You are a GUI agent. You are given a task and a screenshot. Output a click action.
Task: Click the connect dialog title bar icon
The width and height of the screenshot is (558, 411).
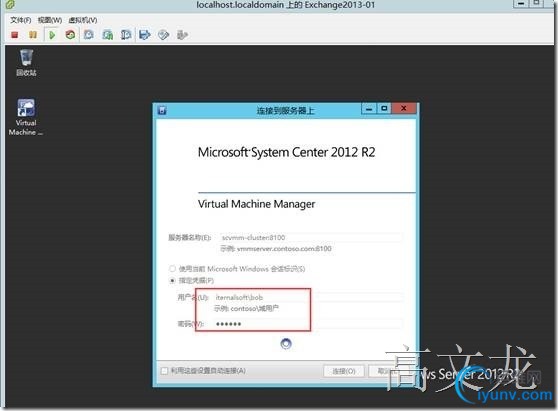[162, 110]
